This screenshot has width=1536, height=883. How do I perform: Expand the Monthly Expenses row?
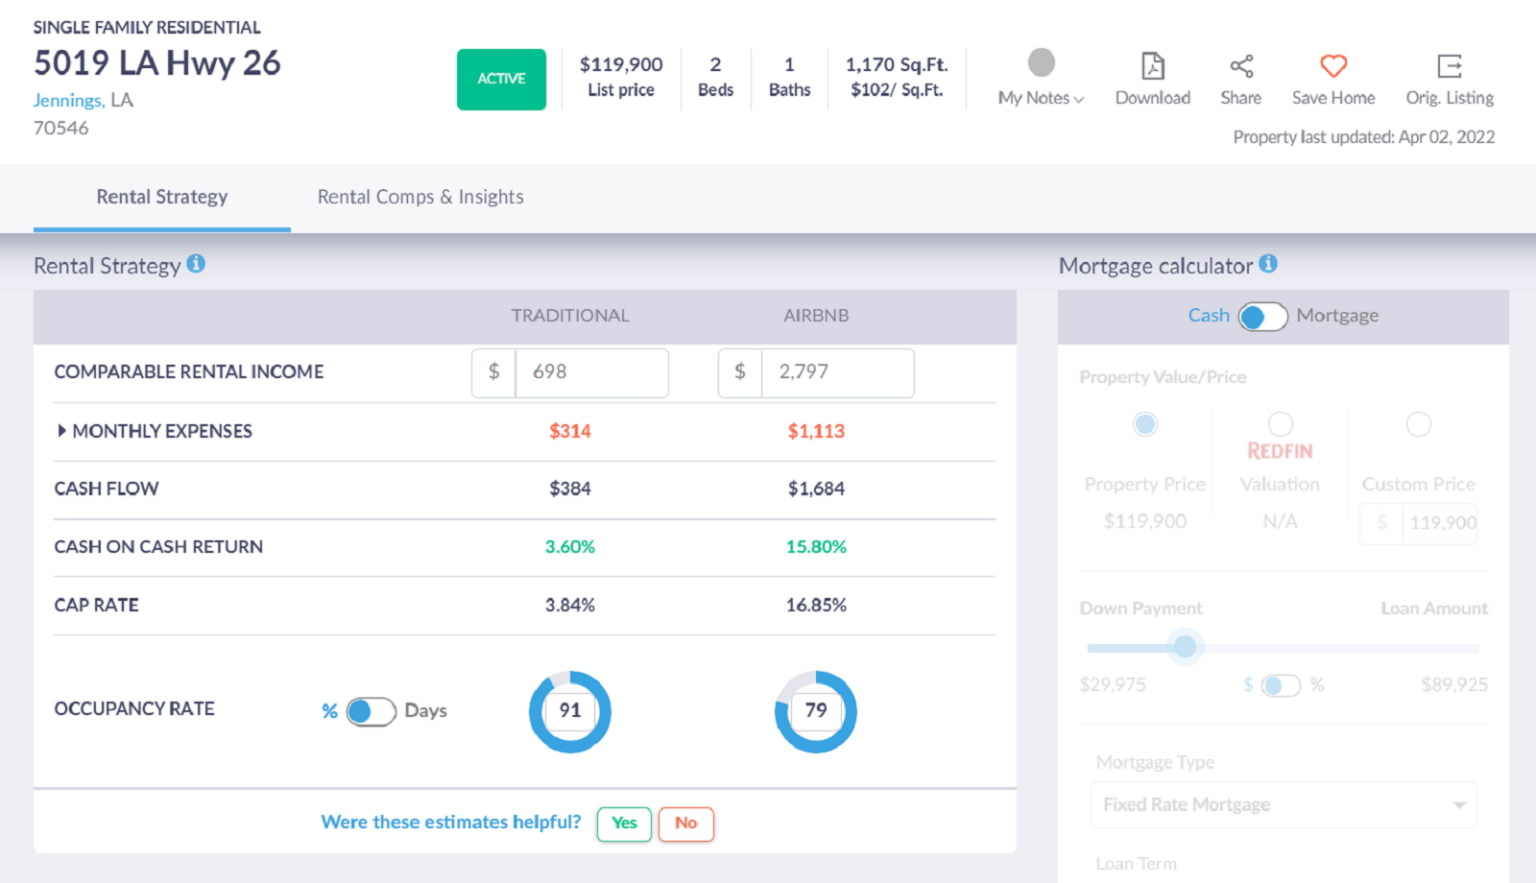point(60,431)
